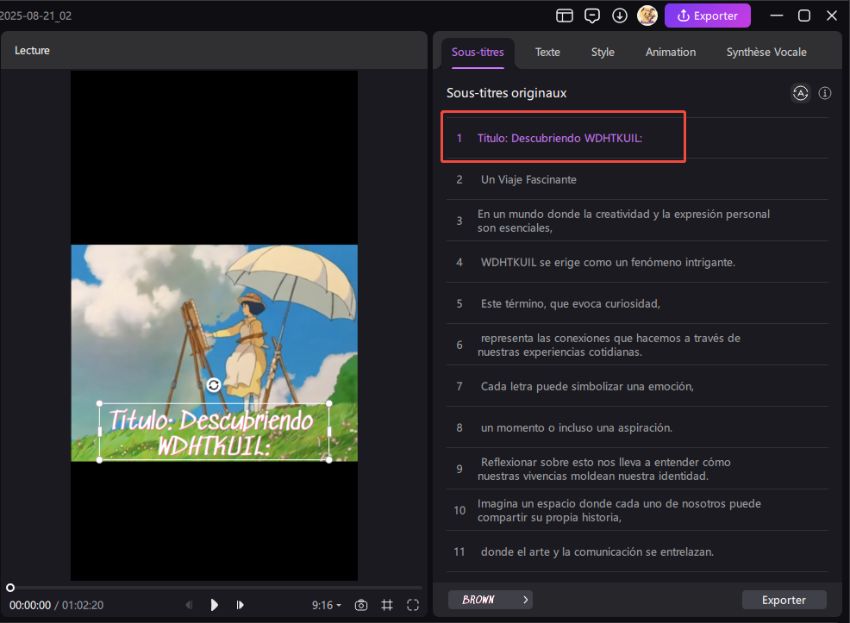Switch to the Style tab
850x623 pixels.
602,51
